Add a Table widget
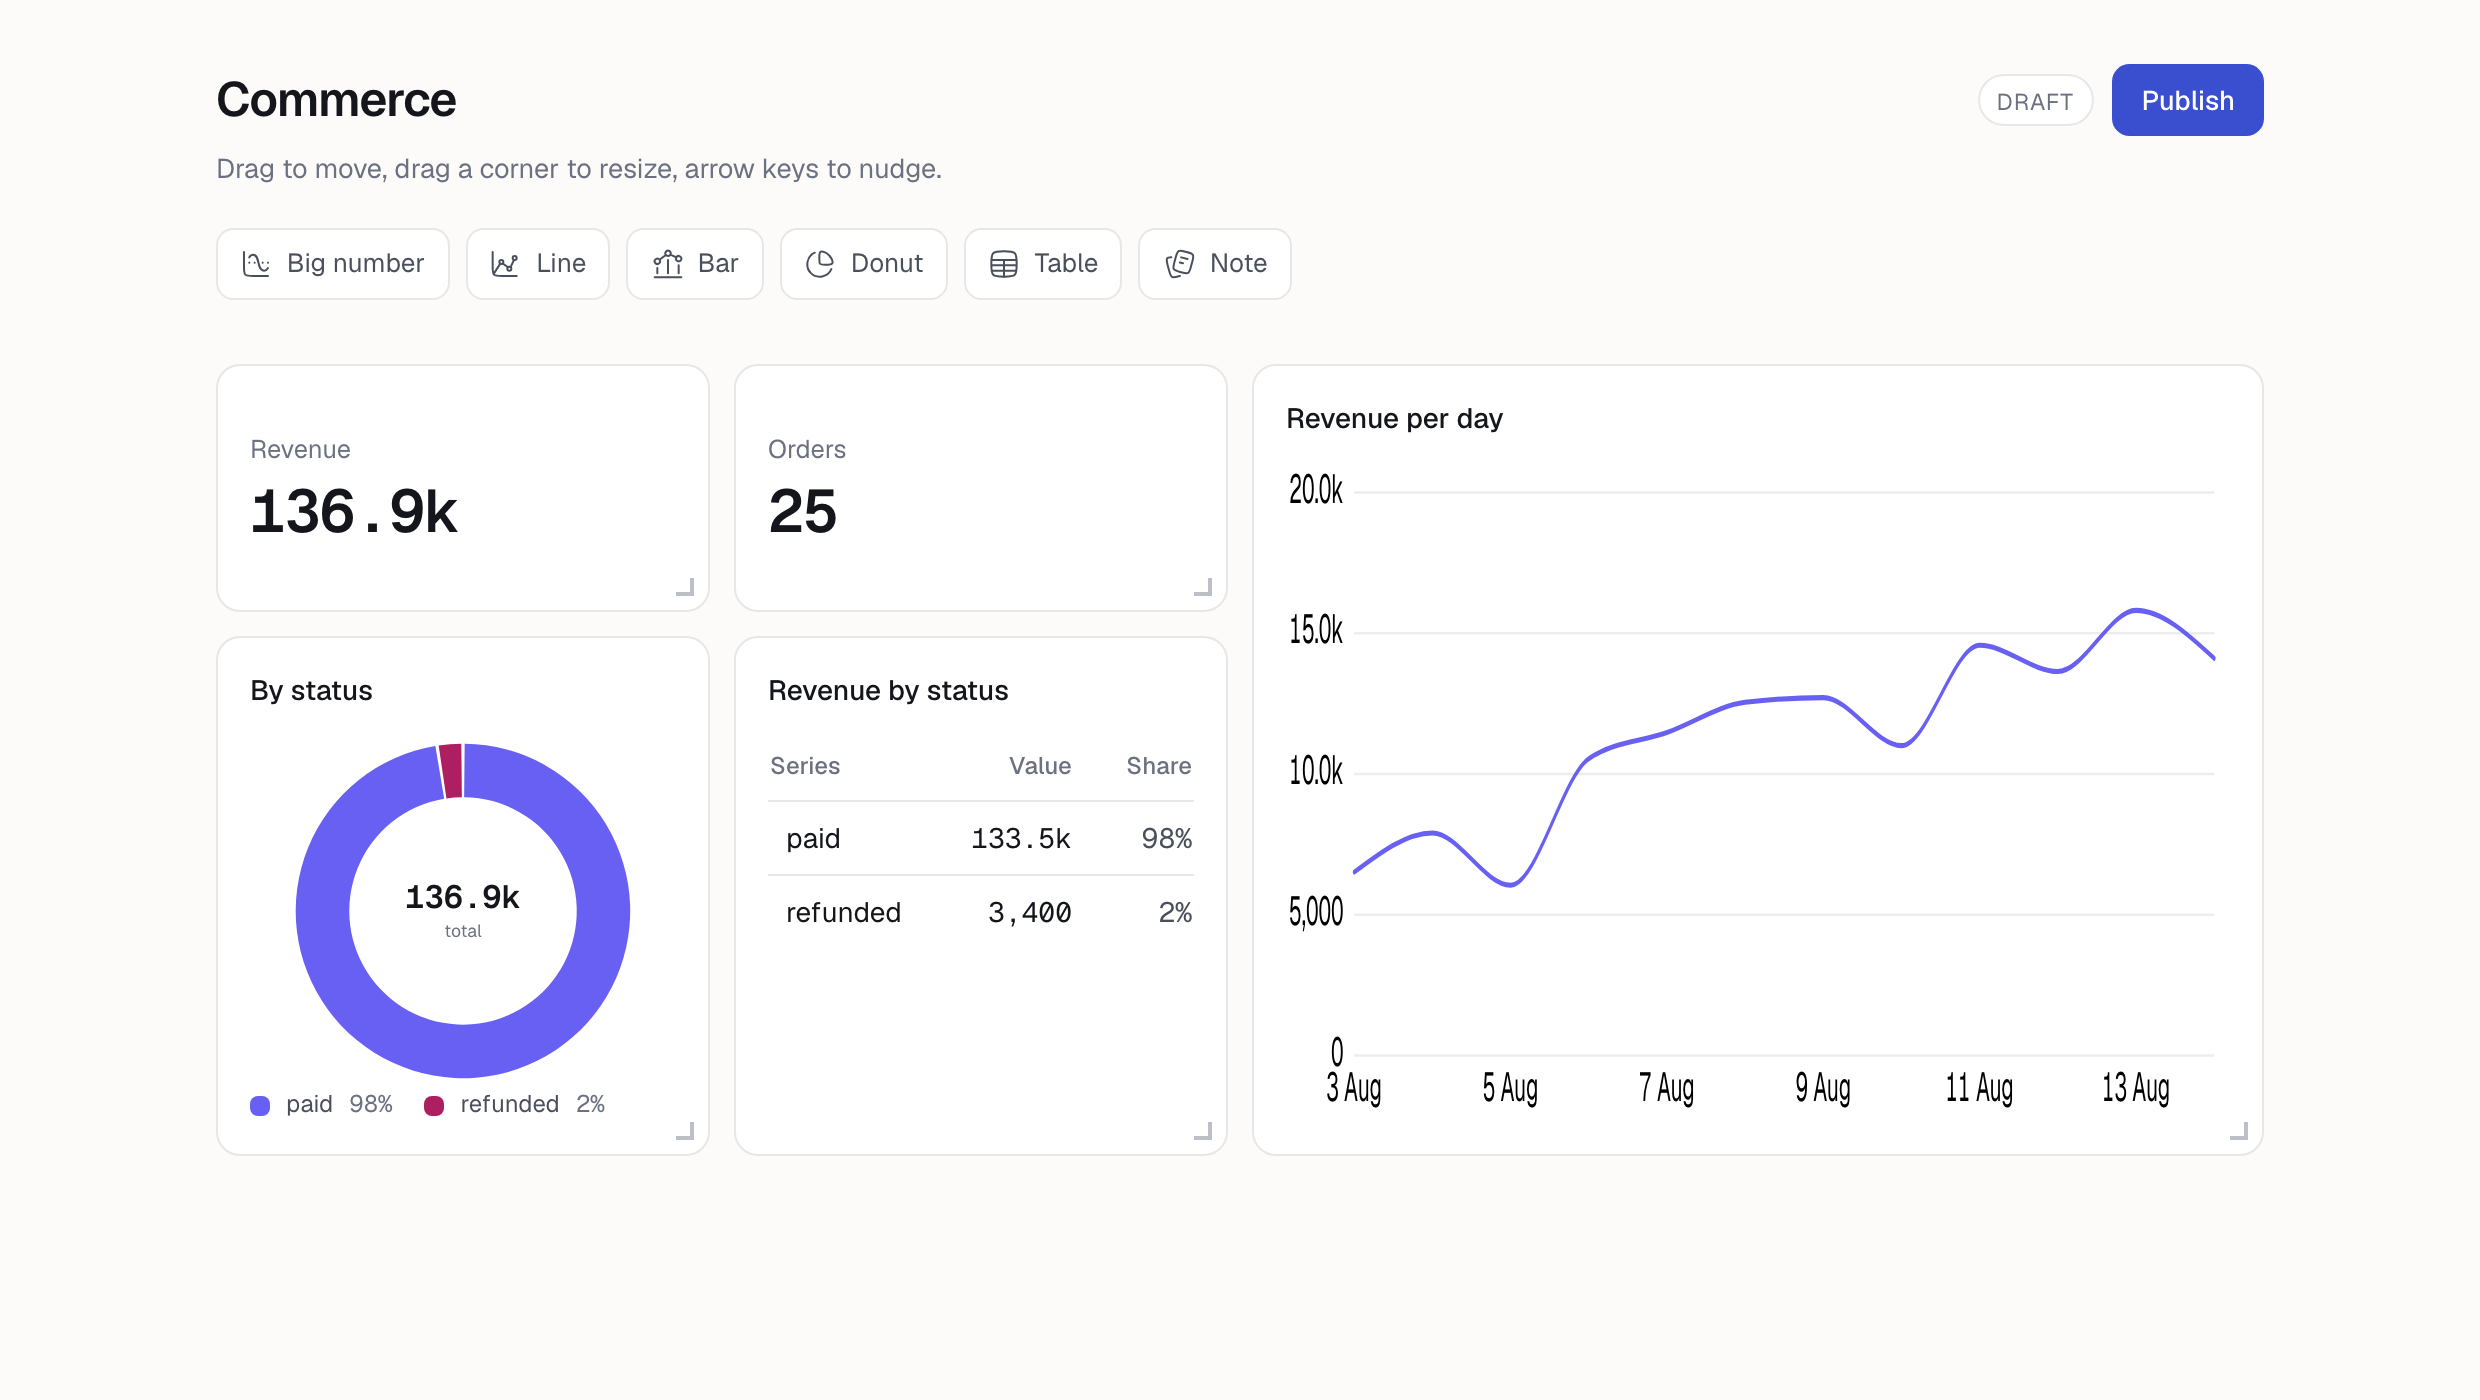This screenshot has height=1400, width=2480. (x=1043, y=264)
